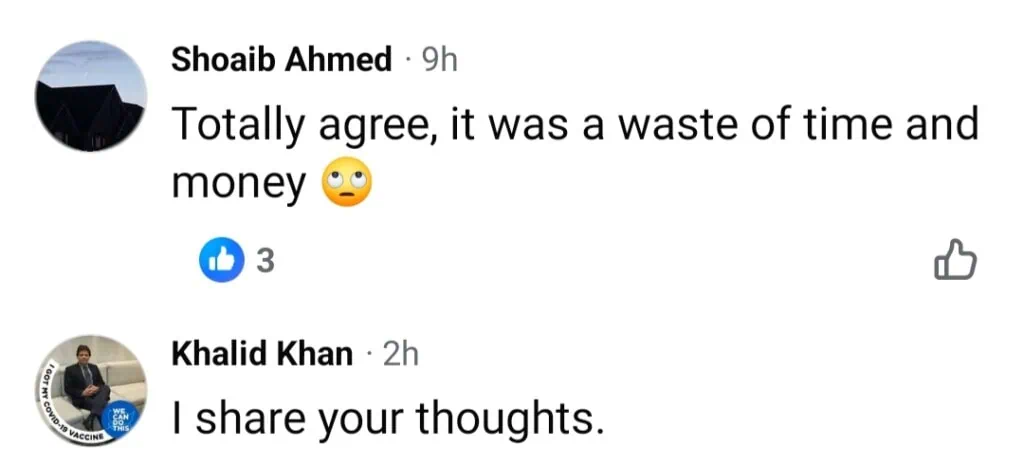Click Shoaib Ahmed's name
Image resolution: width=1024 pixels, height=465 pixels.
(x=282, y=60)
